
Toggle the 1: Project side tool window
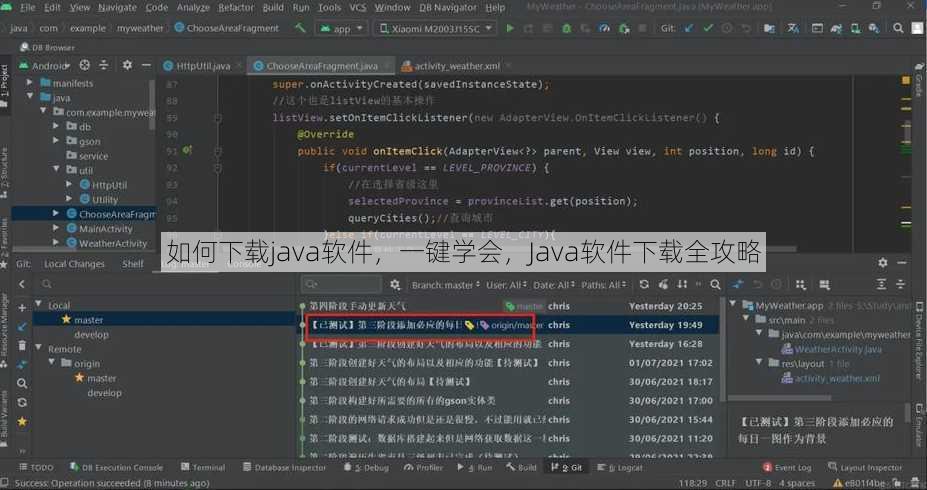pos(5,86)
